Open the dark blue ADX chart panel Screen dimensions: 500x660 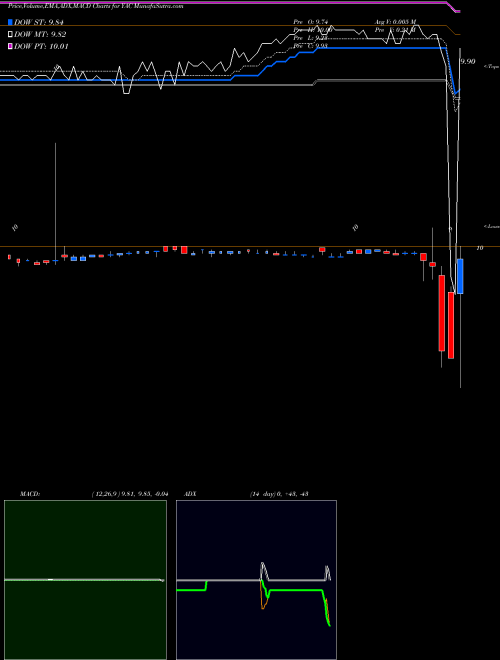click(x=256, y=580)
